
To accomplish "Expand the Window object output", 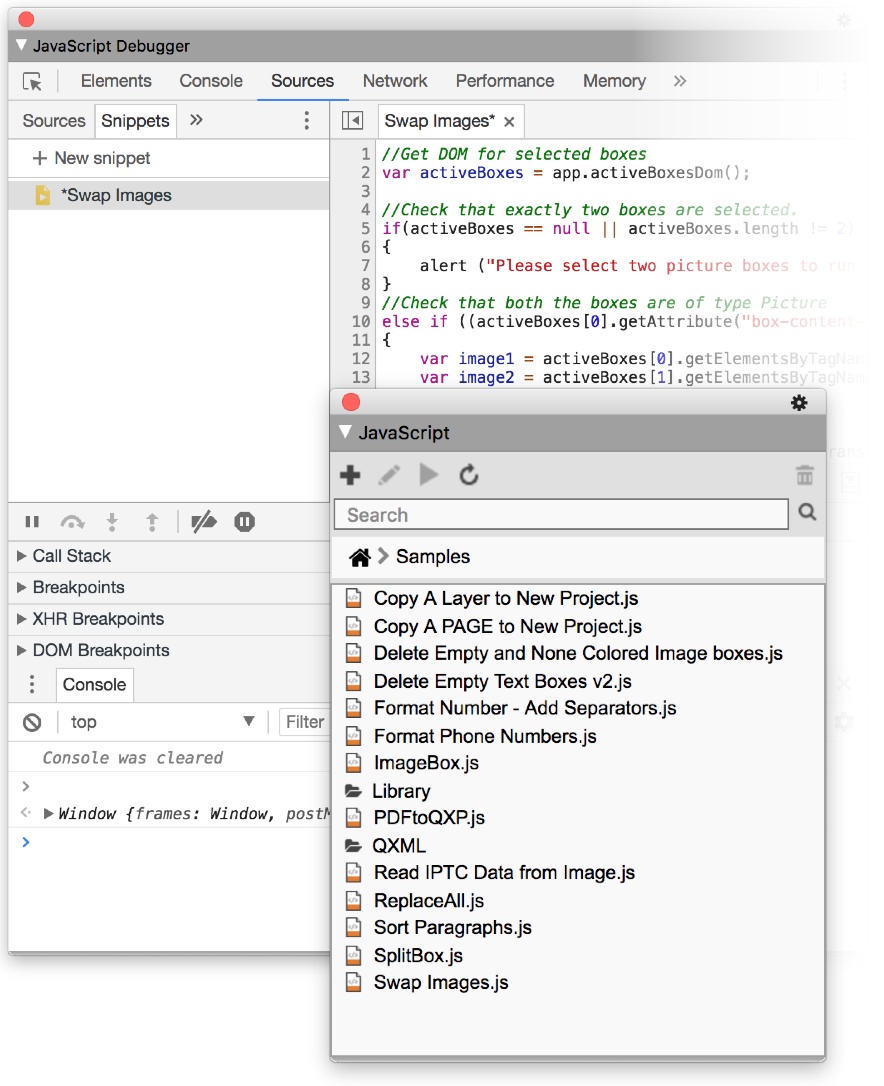I will click(x=48, y=814).
